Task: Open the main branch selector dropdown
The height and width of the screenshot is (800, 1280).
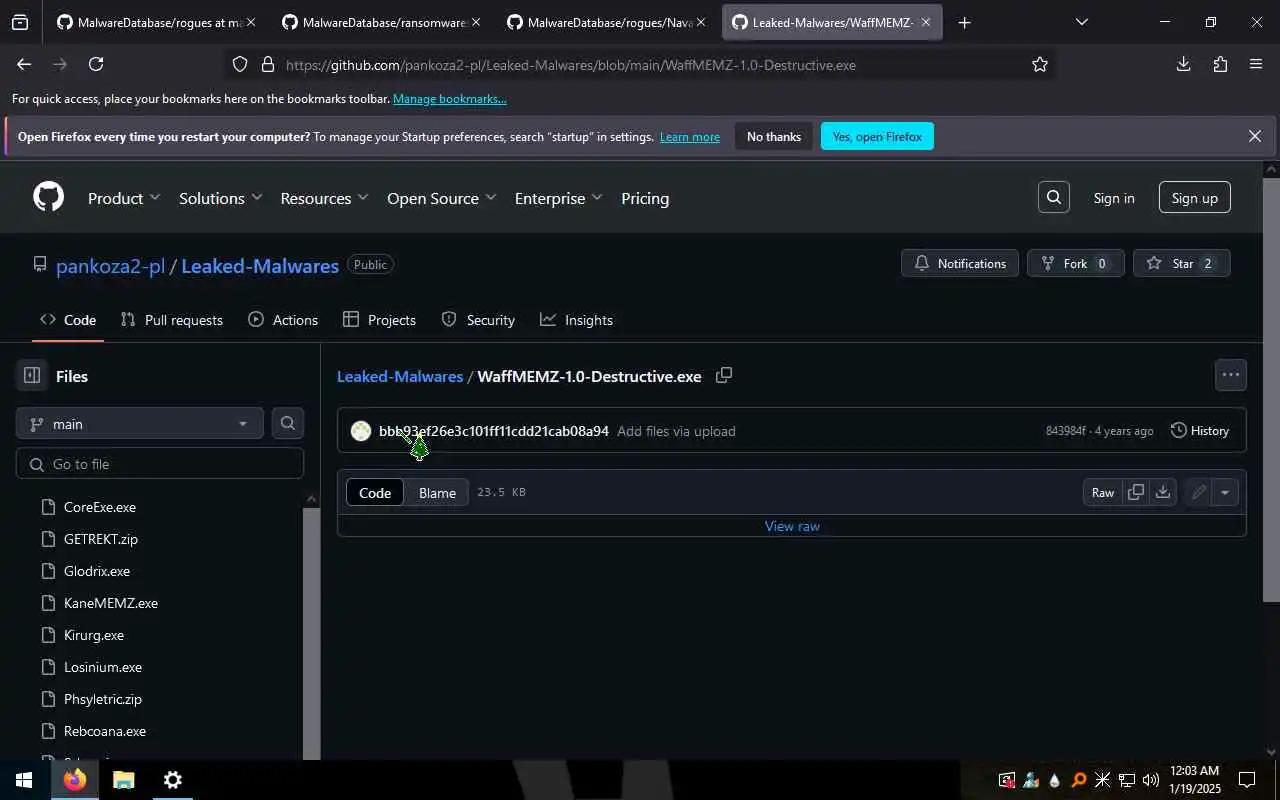Action: click(x=140, y=423)
